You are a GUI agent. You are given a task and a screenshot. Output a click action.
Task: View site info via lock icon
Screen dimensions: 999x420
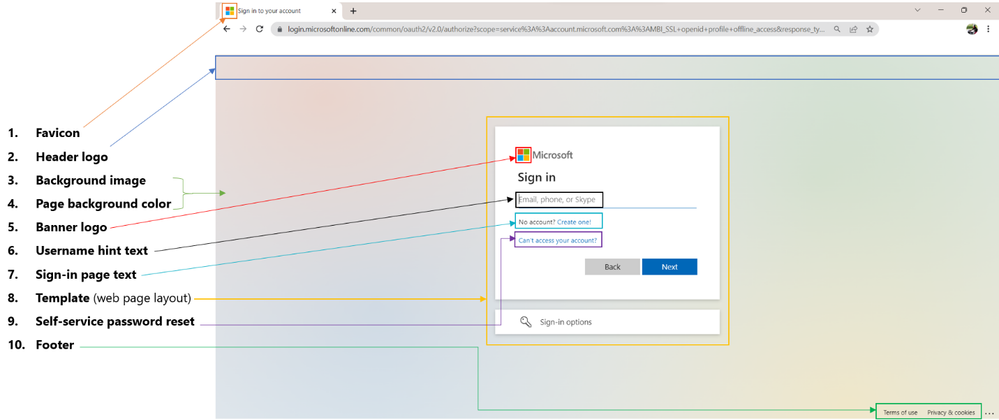(x=279, y=29)
